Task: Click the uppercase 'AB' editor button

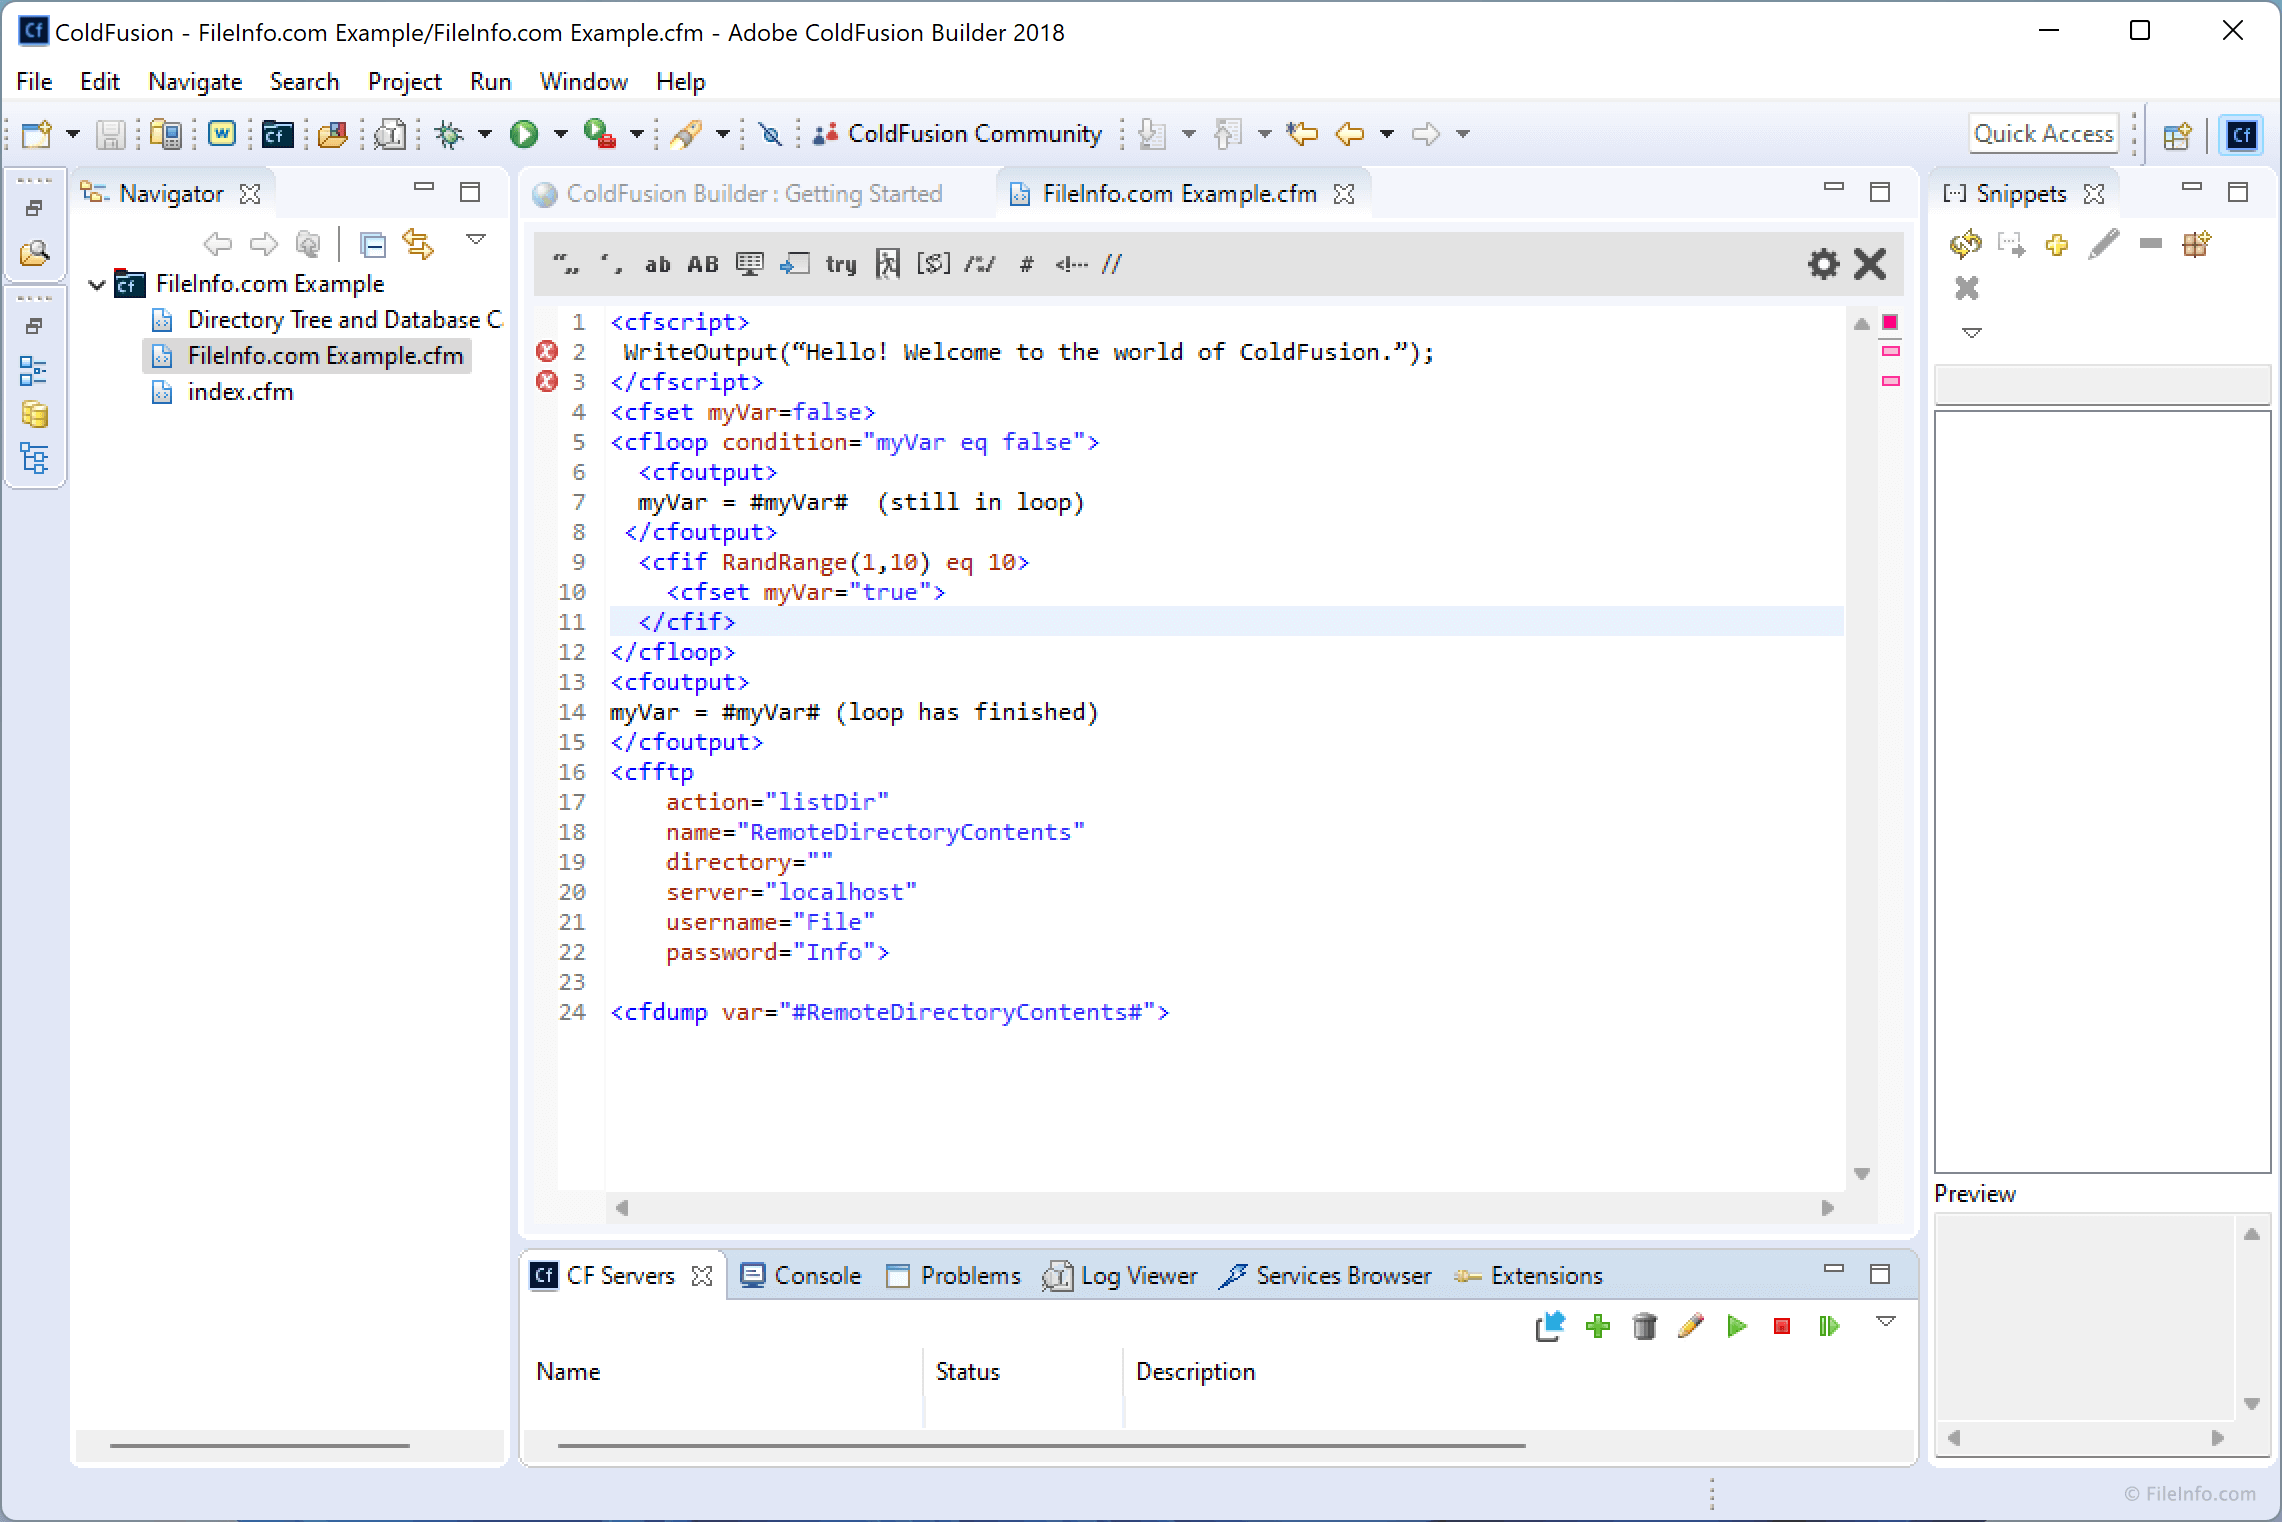Action: [x=702, y=264]
